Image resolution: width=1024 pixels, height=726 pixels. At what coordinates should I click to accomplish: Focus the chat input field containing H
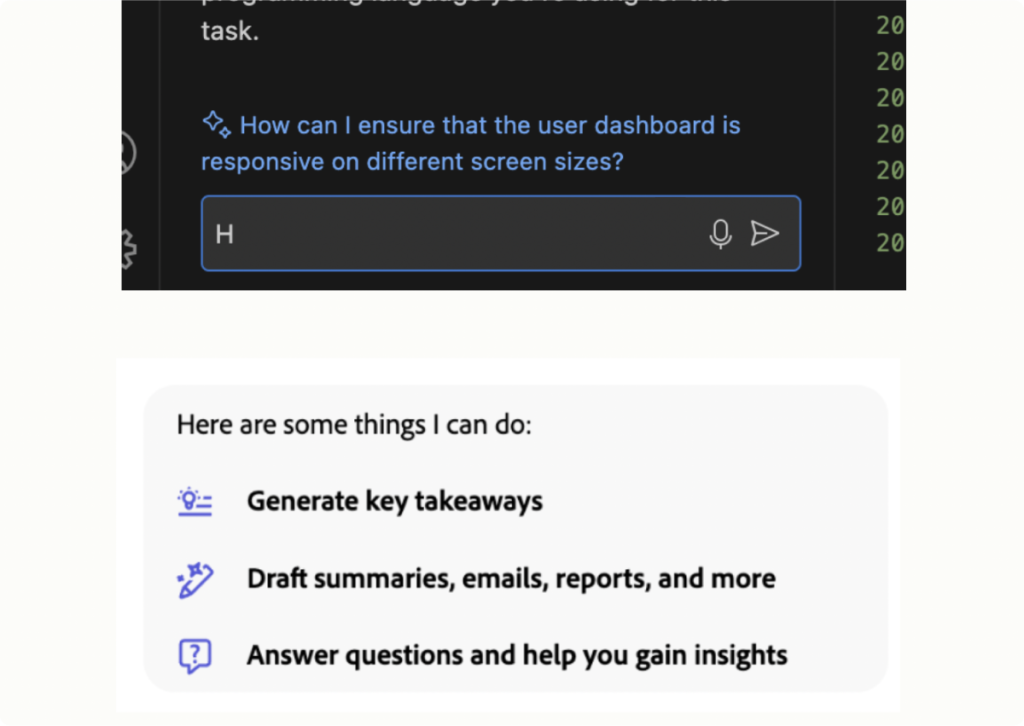click(501, 233)
